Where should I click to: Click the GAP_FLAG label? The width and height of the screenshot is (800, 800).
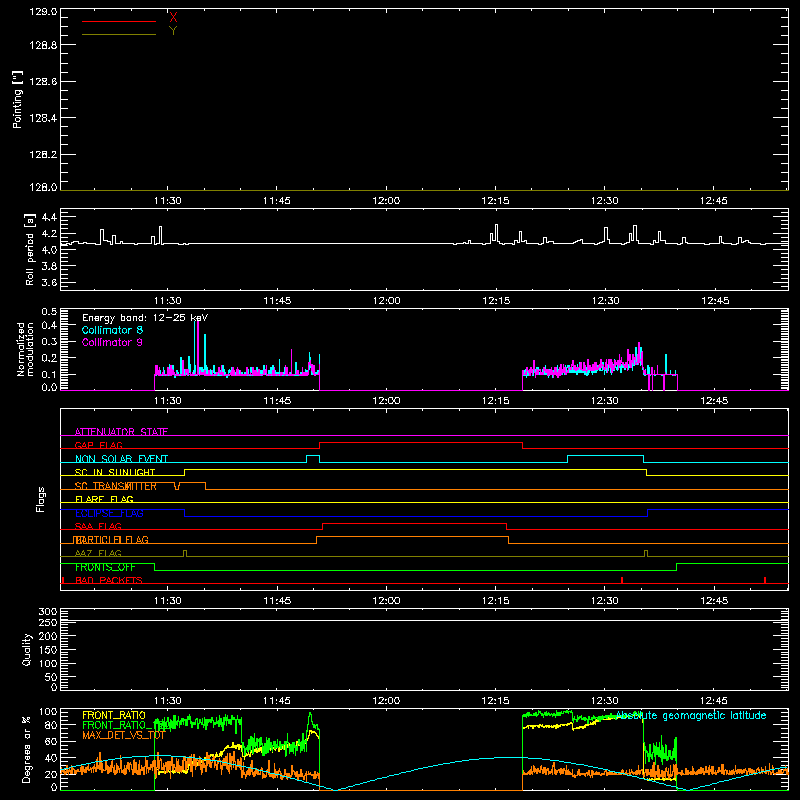(x=98, y=445)
